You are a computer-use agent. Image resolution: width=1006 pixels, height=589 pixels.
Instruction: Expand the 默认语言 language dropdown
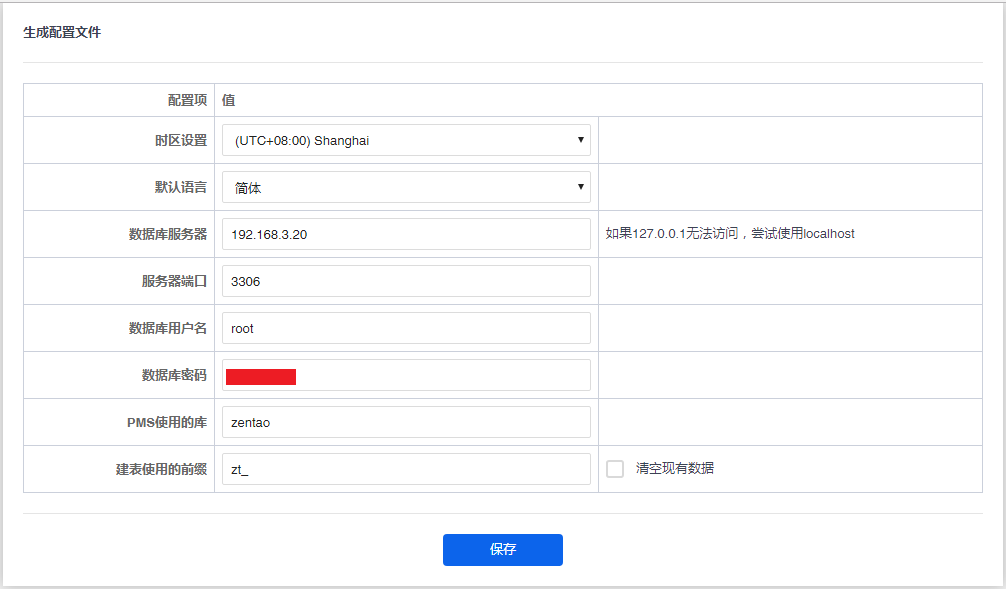coord(406,188)
